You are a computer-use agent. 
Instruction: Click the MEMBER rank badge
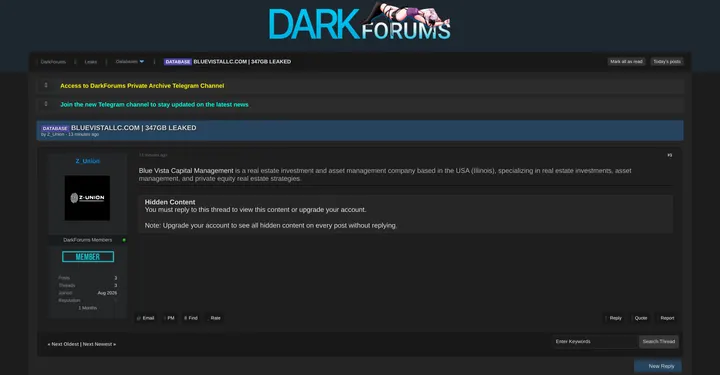click(88, 257)
